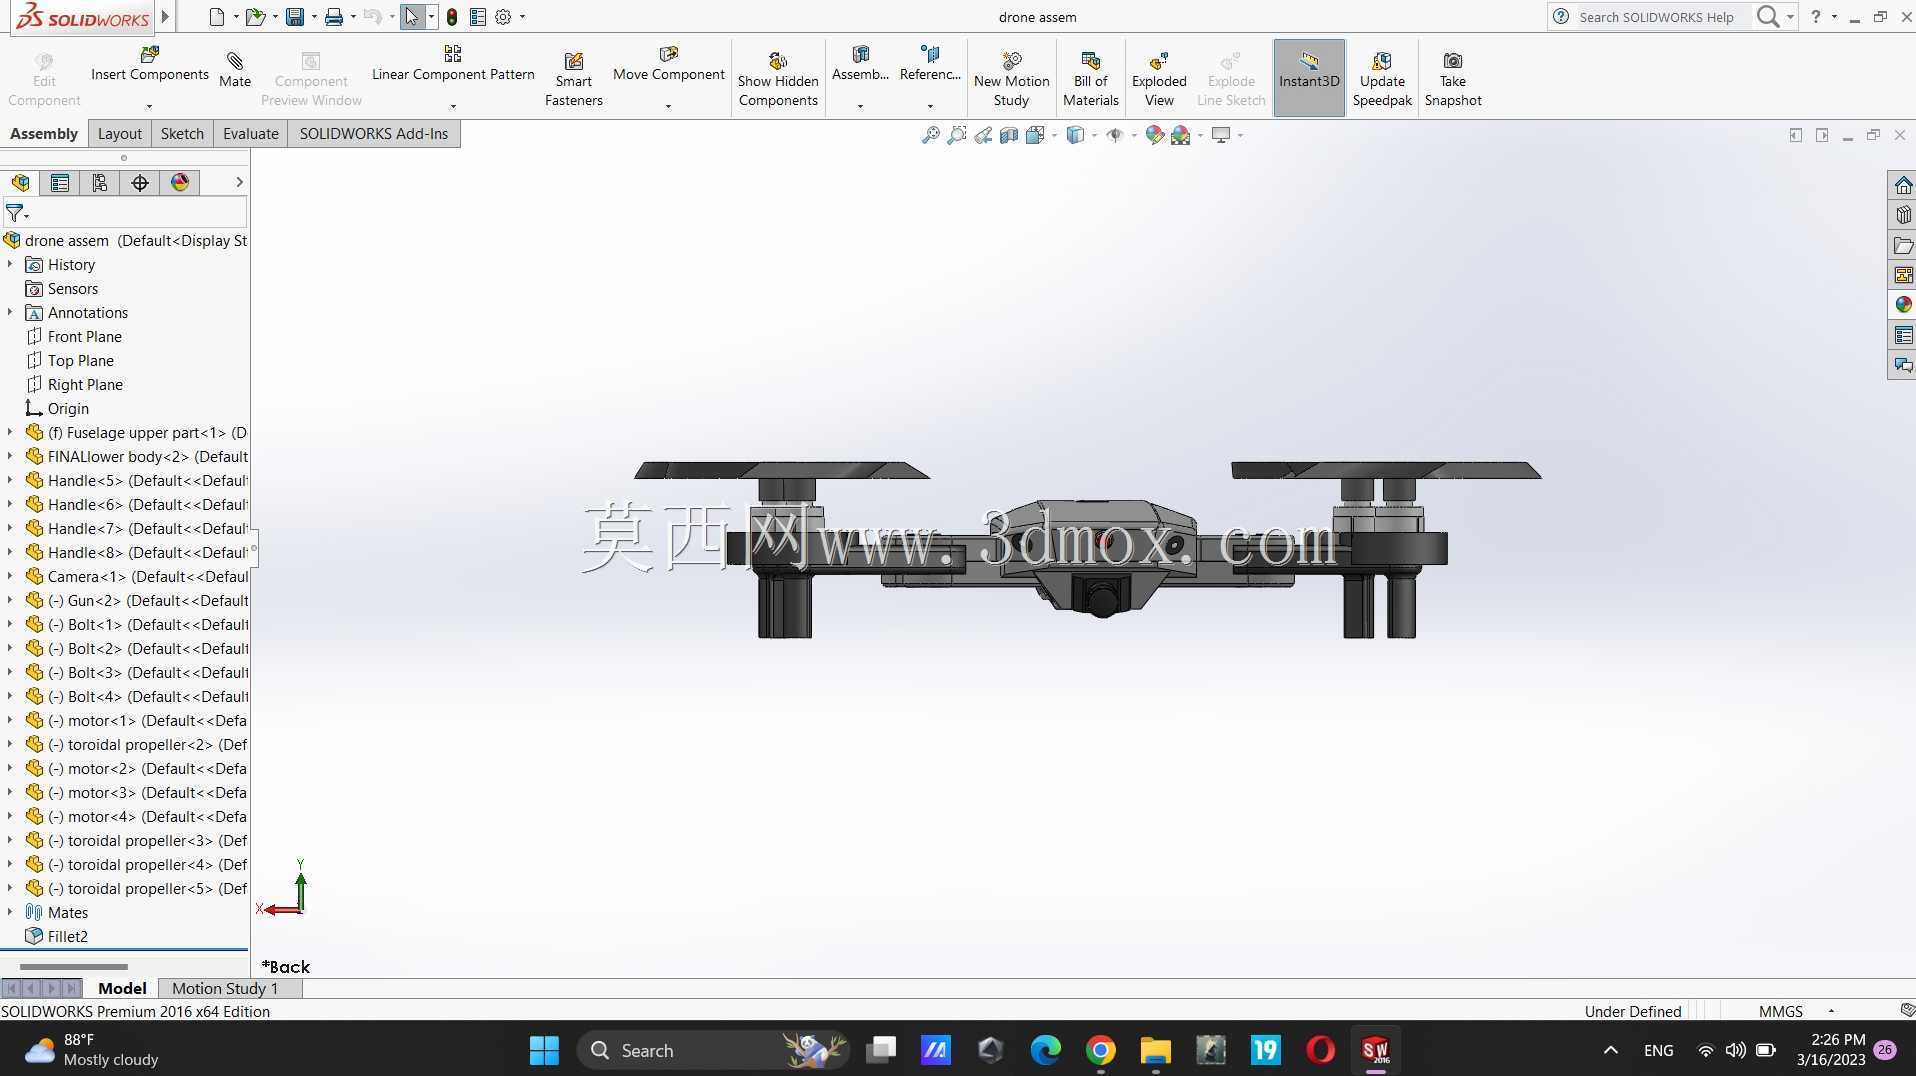Viewport: 1916px width, 1076px height.
Task: Click Move Component button
Action: coord(669,64)
